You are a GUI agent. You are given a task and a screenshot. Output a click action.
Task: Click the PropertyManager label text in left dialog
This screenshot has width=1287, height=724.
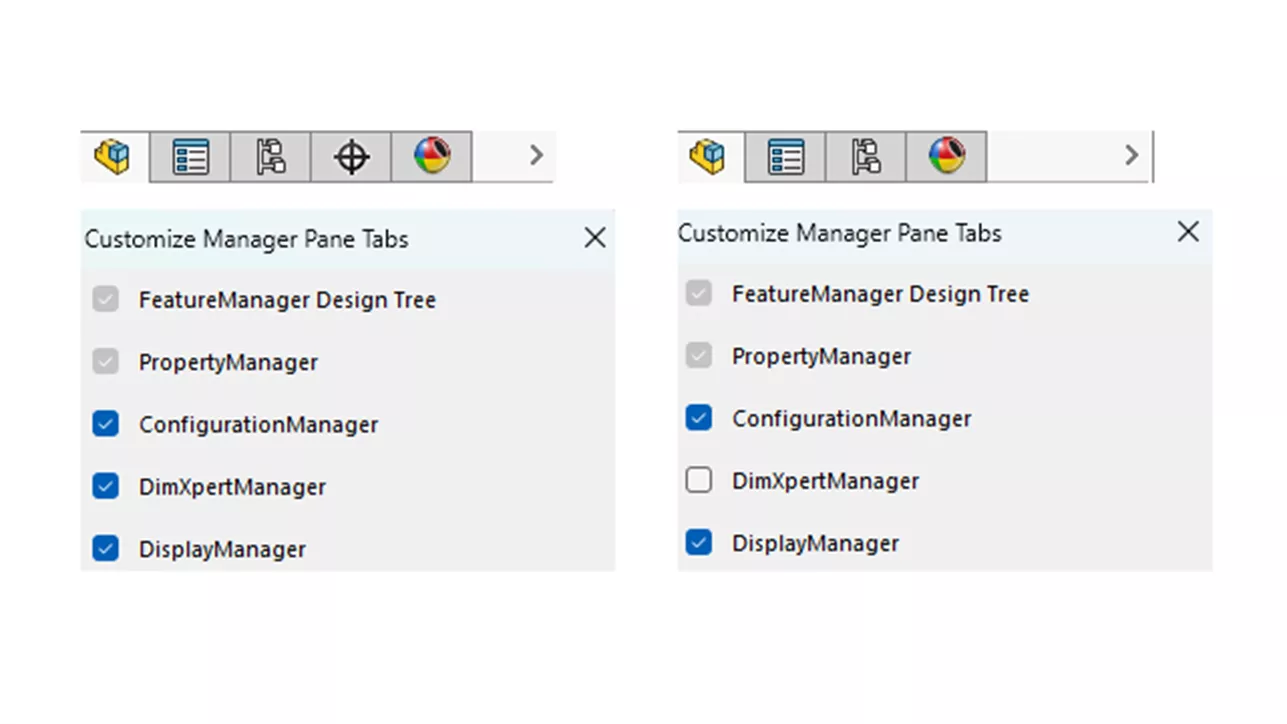pos(227,361)
